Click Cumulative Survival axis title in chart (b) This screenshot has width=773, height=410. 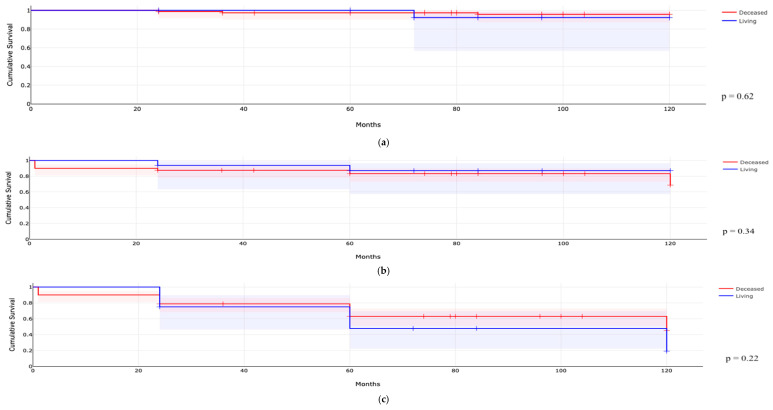coord(9,198)
